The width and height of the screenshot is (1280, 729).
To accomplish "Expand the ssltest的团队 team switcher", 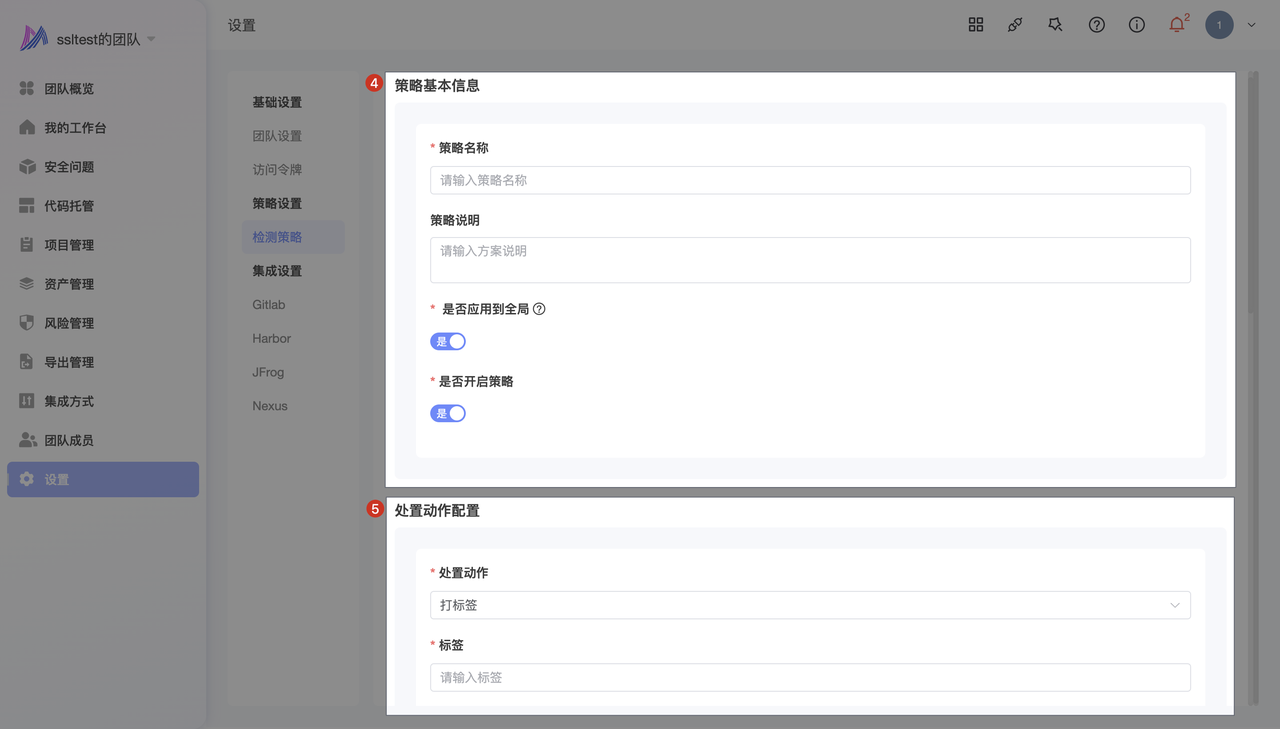I will tap(151, 39).
